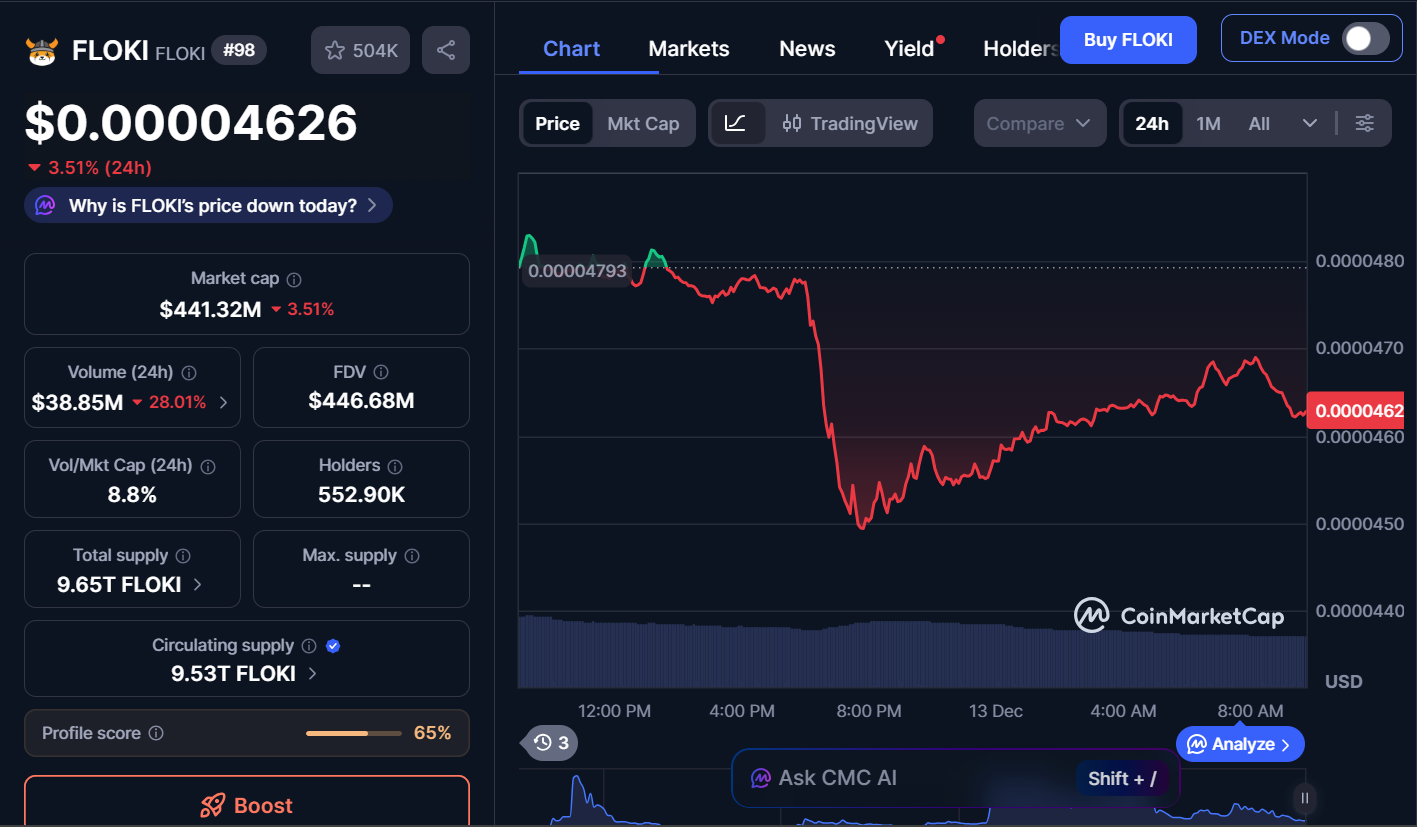Click the FDV info icon
Image resolution: width=1417 pixels, height=827 pixels.
point(381,372)
